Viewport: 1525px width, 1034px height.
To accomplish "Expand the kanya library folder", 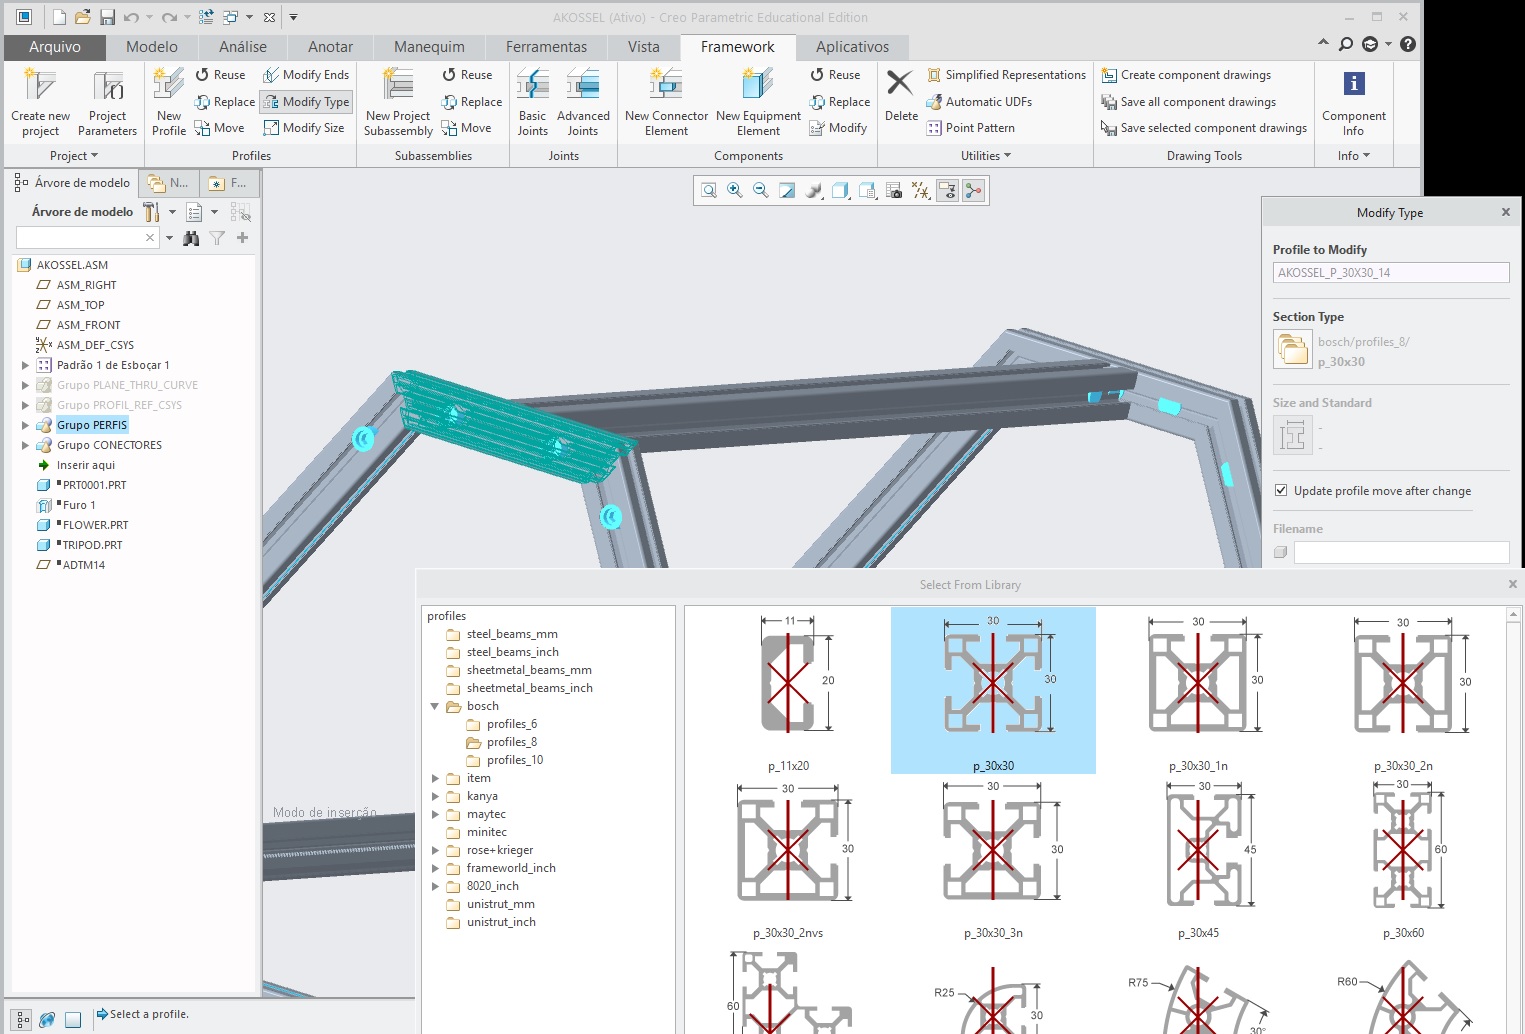I will tap(435, 796).
